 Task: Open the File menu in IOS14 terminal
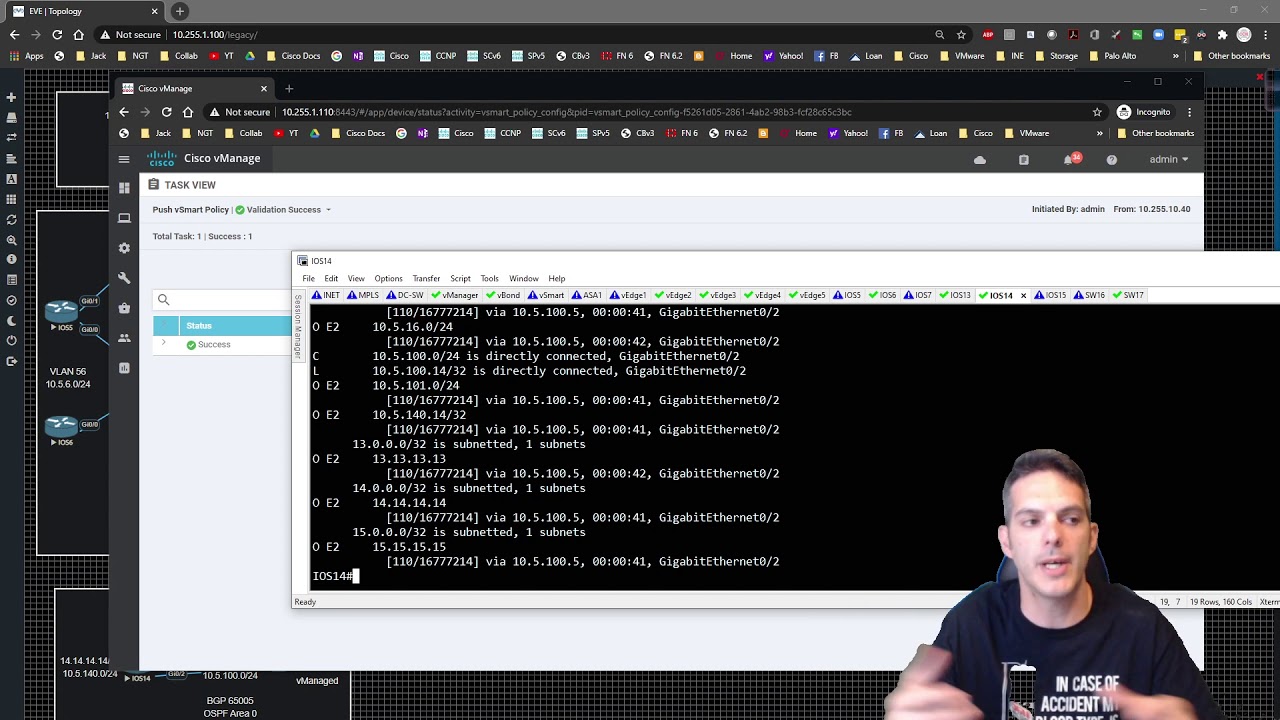pos(309,279)
